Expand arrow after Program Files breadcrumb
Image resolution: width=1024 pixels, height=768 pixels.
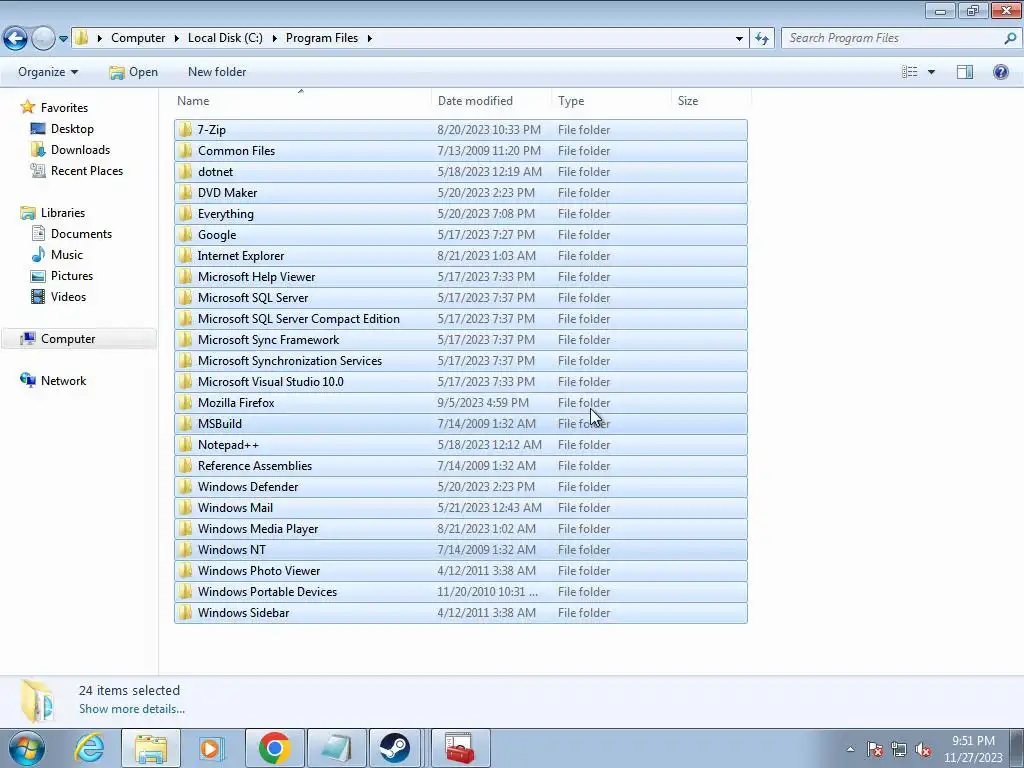(x=370, y=39)
